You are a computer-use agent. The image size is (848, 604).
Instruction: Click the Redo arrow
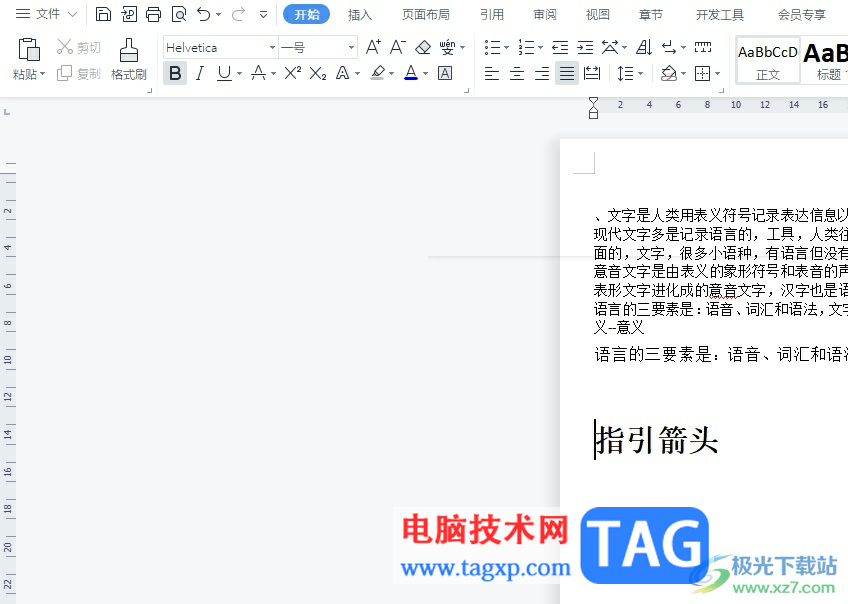click(238, 14)
